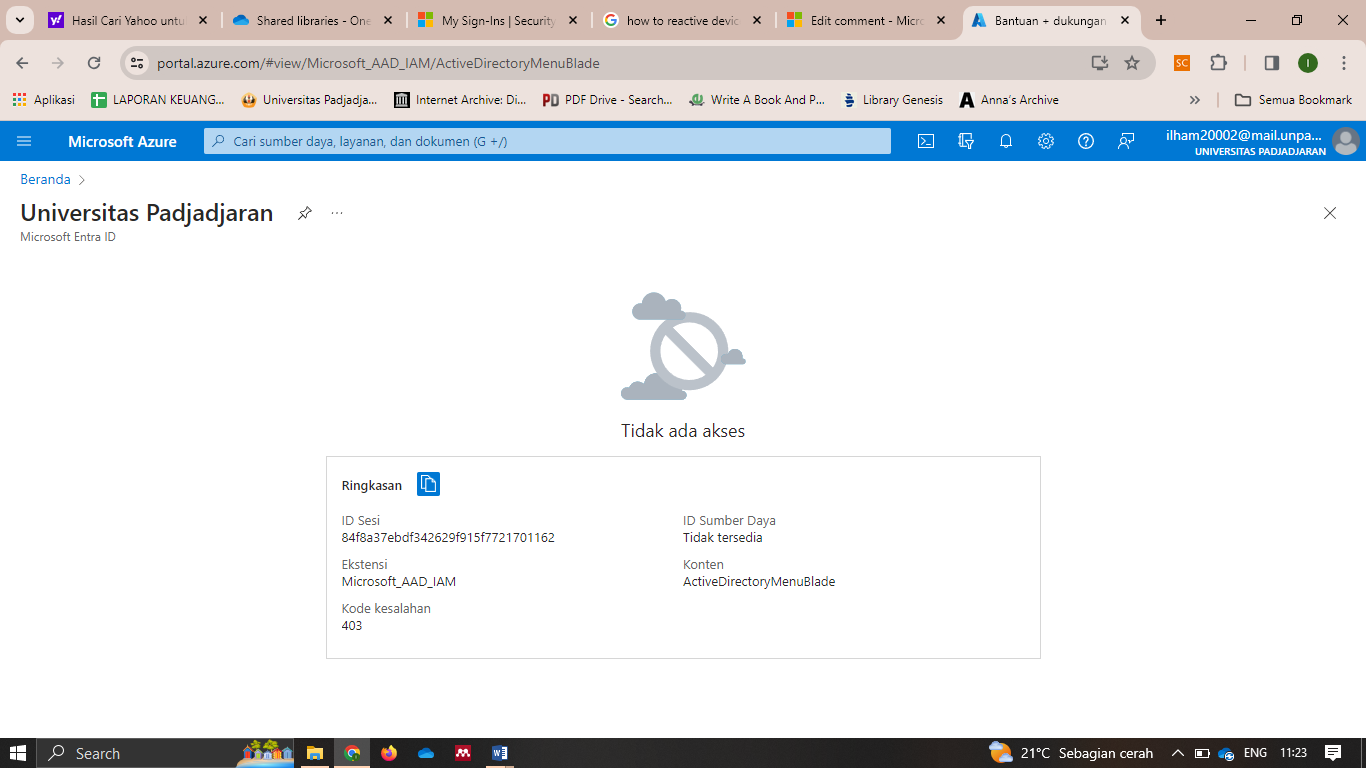1366x768 pixels.
Task: Click Microsoft_AAD_IAM extension value
Action: coord(399,582)
